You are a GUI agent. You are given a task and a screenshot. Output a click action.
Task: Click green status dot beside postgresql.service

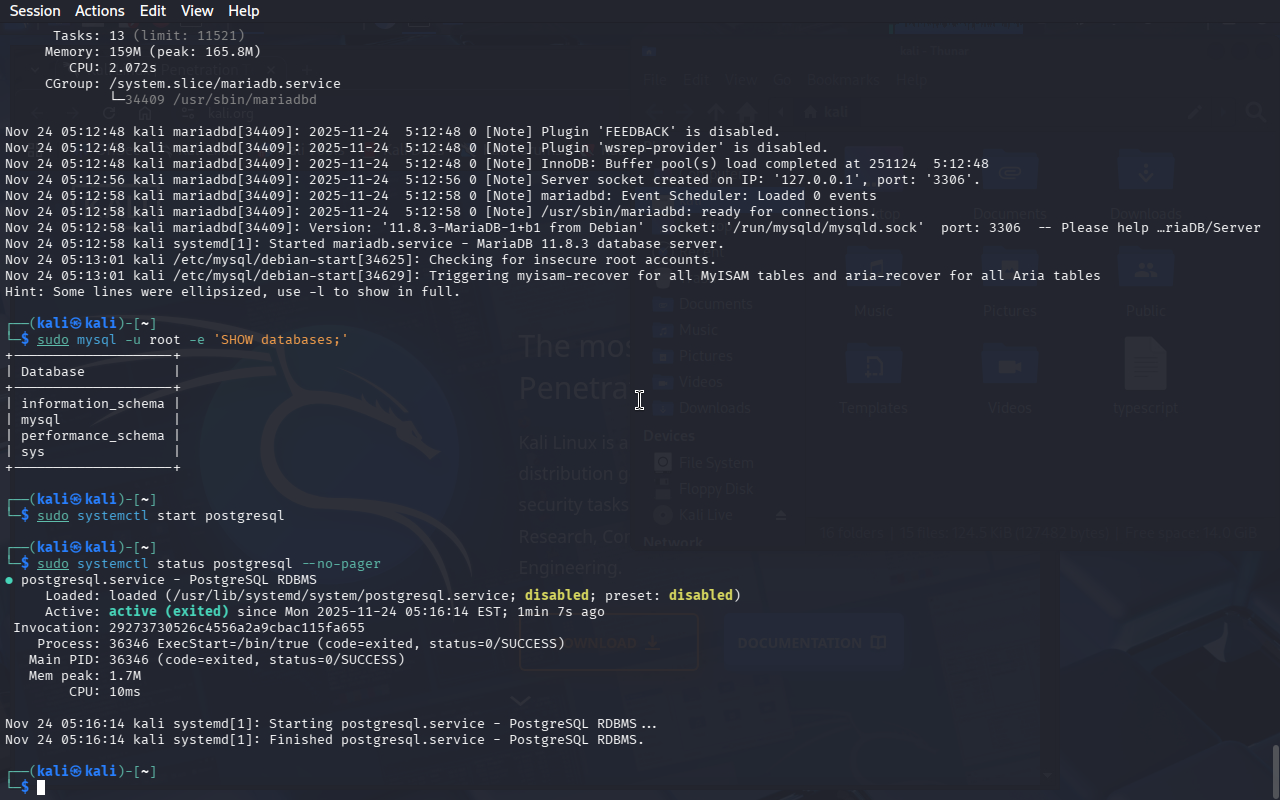pos(9,580)
